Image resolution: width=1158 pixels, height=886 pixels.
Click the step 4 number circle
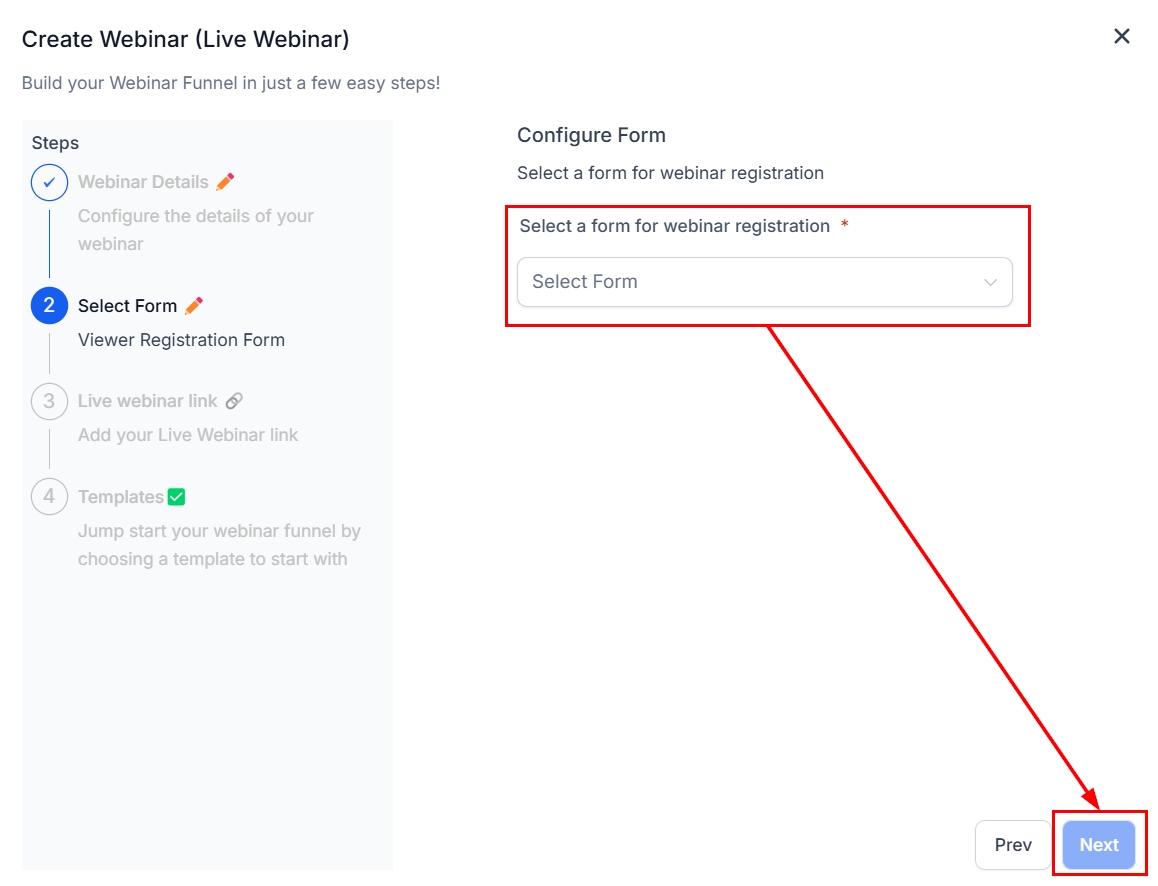point(49,497)
